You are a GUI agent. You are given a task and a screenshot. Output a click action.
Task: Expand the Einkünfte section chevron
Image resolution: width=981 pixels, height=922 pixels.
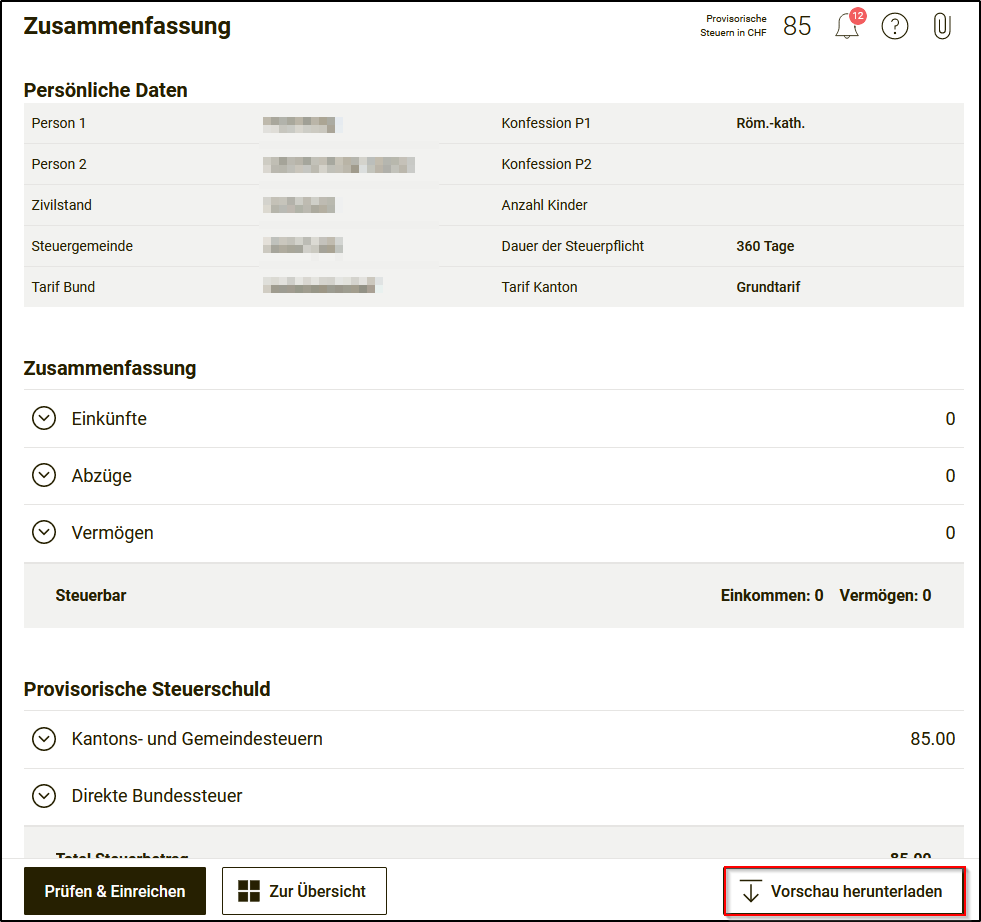[x=44, y=418]
